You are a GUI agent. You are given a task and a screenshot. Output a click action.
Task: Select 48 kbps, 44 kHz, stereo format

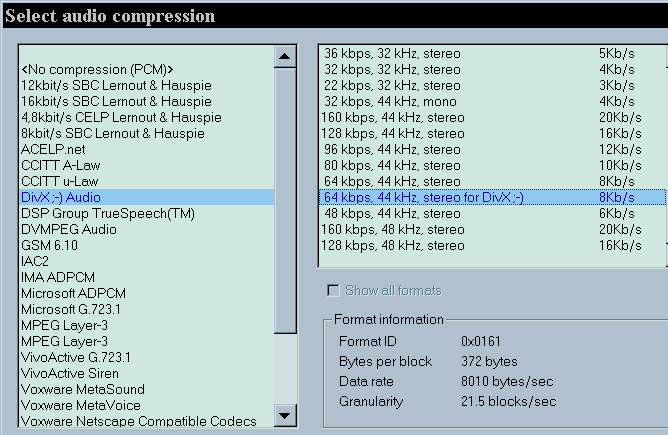tap(393, 213)
